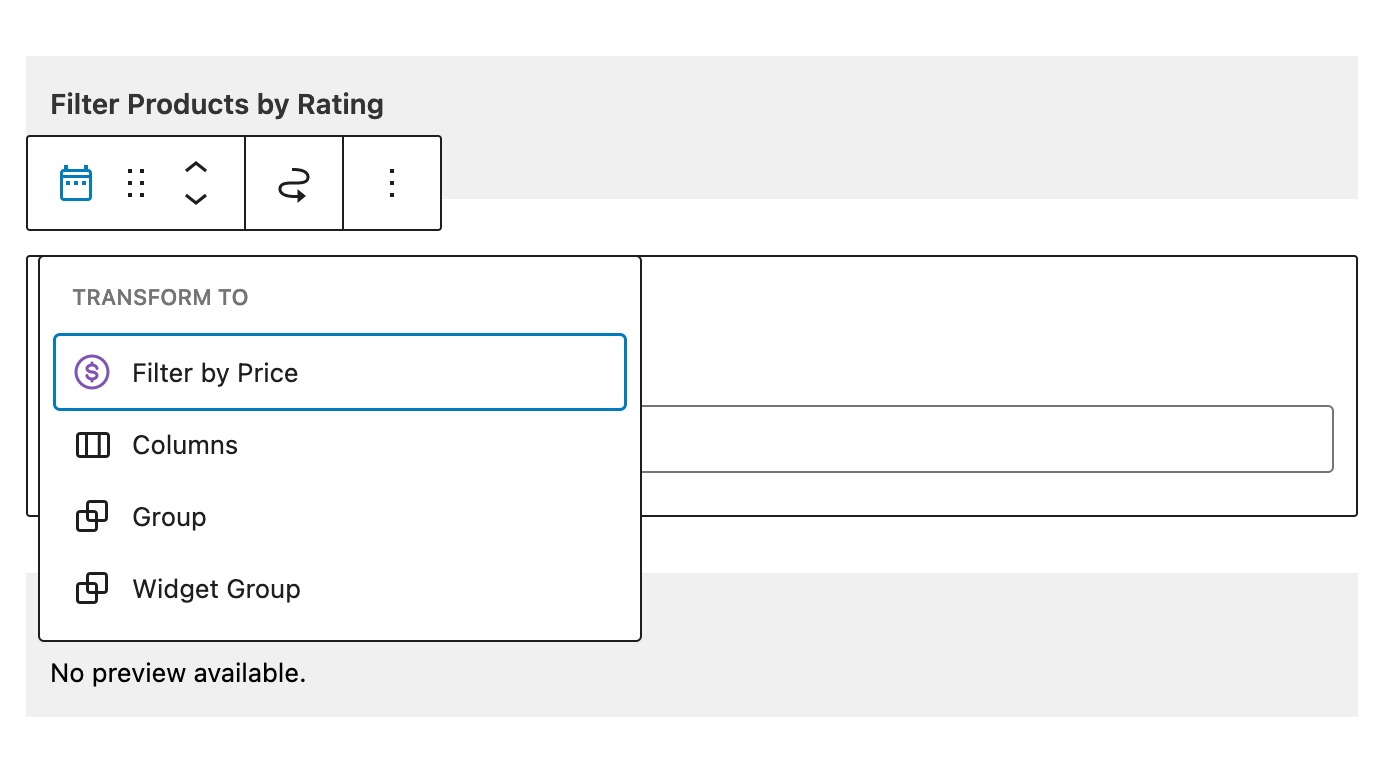Click the move block up arrow
This screenshot has height=760, width=1382.
(x=196, y=168)
